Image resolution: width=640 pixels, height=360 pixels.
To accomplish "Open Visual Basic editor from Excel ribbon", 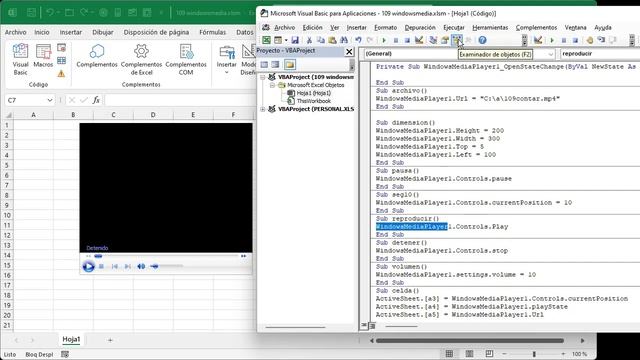I will 20,60.
